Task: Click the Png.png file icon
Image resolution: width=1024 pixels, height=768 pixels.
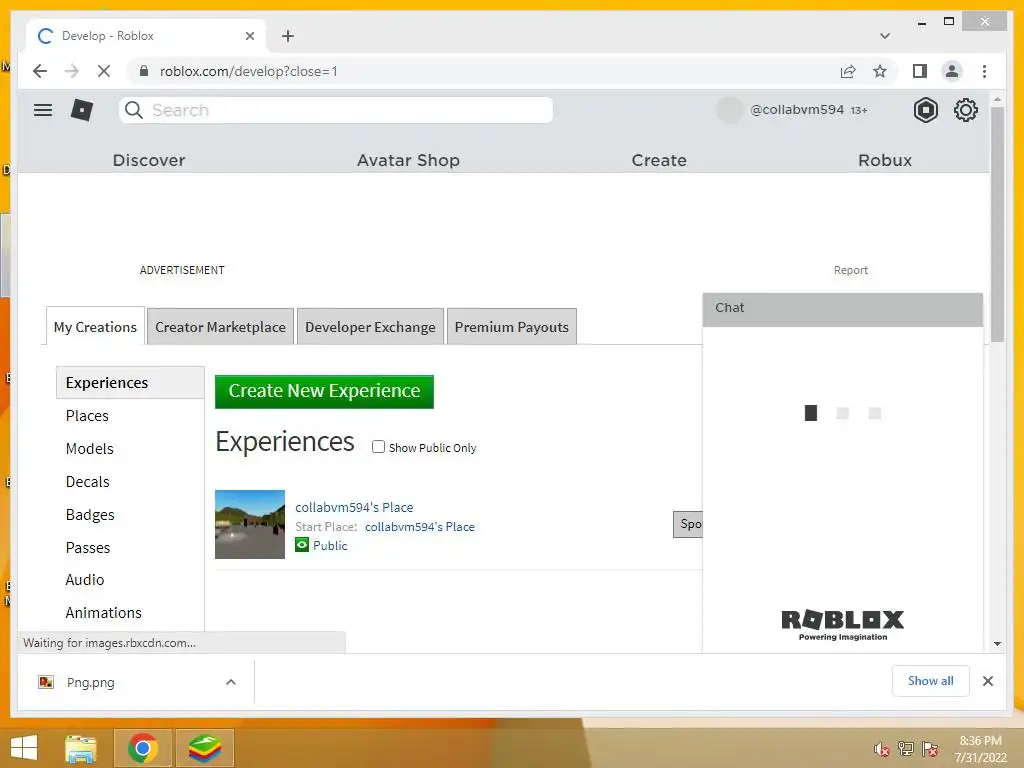Action: [x=46, y=682]
